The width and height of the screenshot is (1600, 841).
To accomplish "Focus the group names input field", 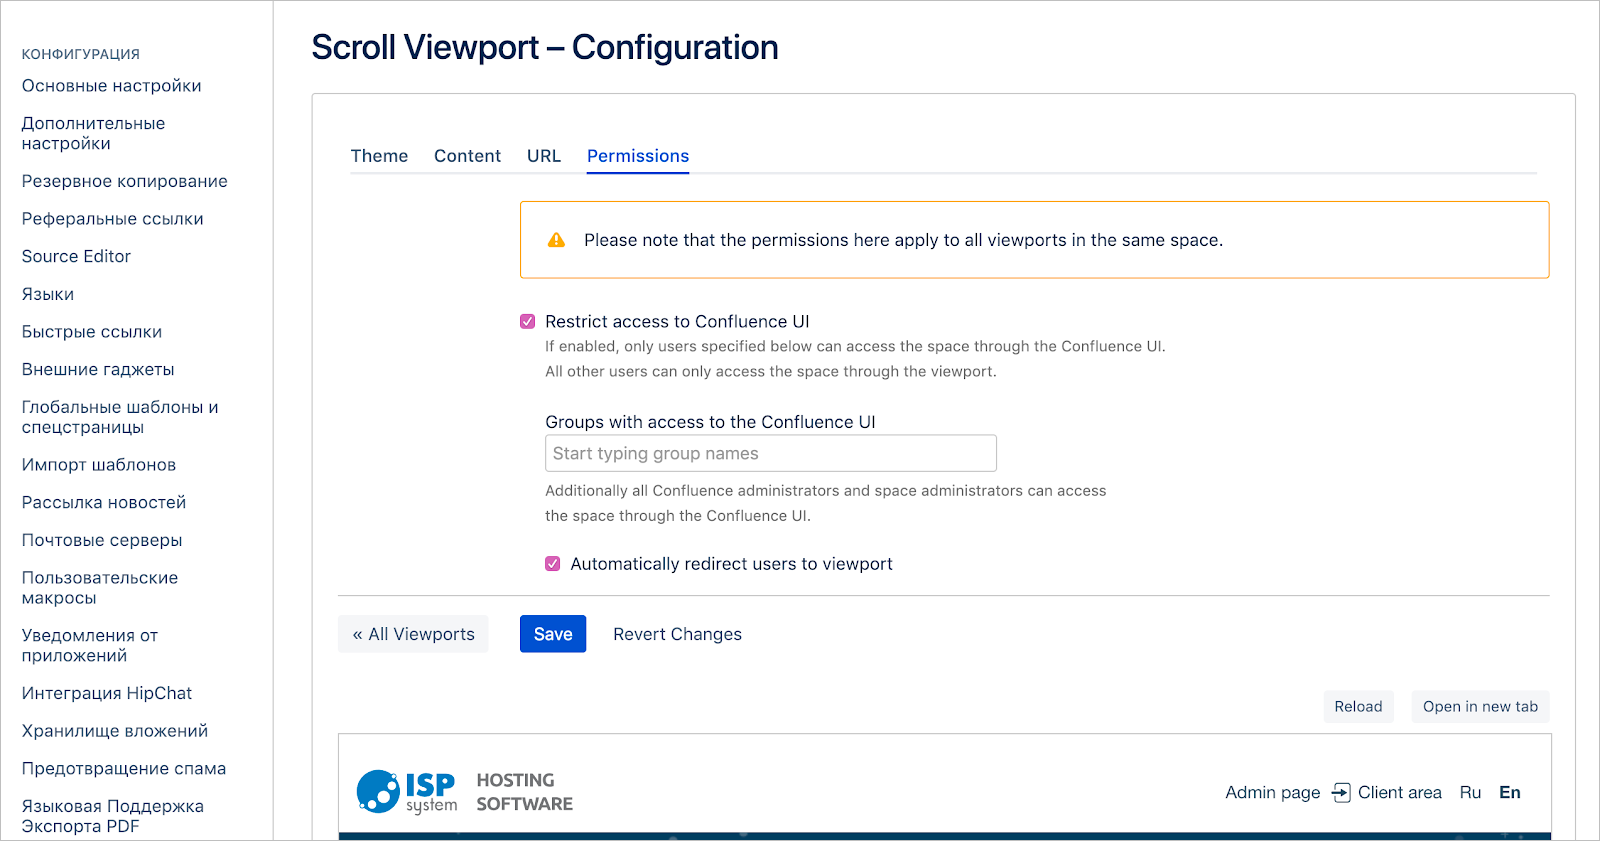I will [771, 453].
